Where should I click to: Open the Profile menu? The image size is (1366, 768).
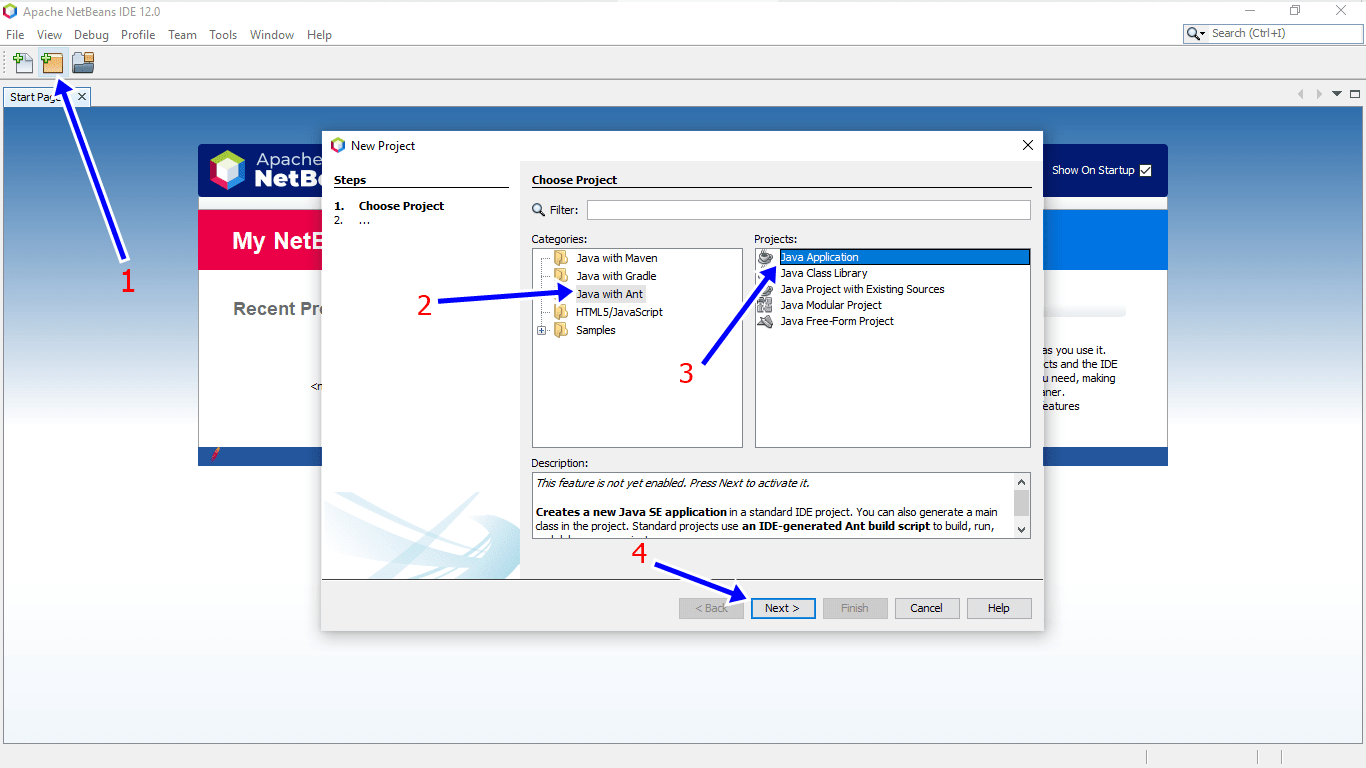138,34
